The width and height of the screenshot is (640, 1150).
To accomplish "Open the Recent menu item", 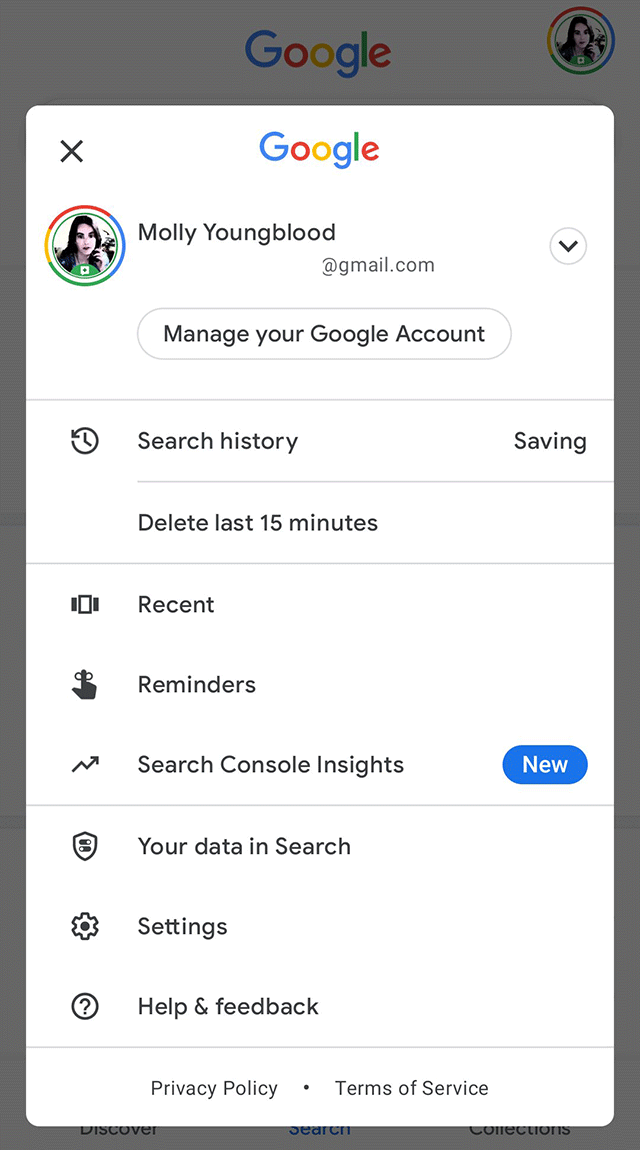I will 176,604.
